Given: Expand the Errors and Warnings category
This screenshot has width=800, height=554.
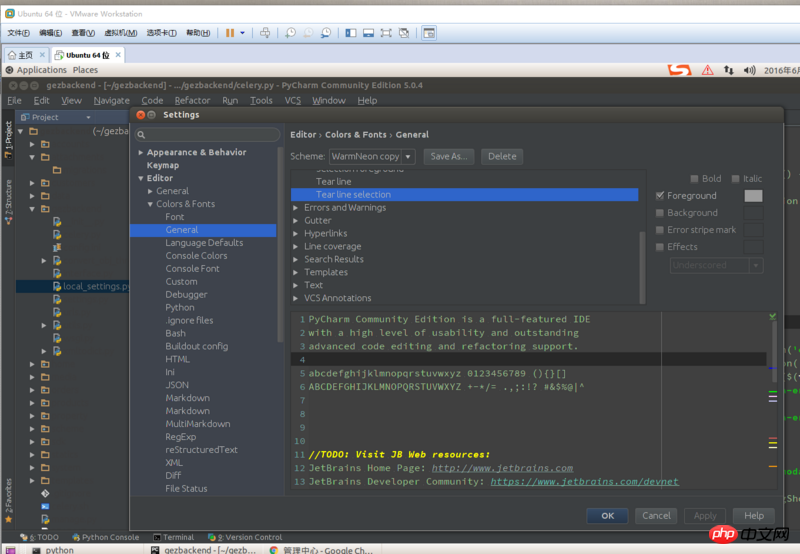Looking at the screenshot, I should pos(296,208).
